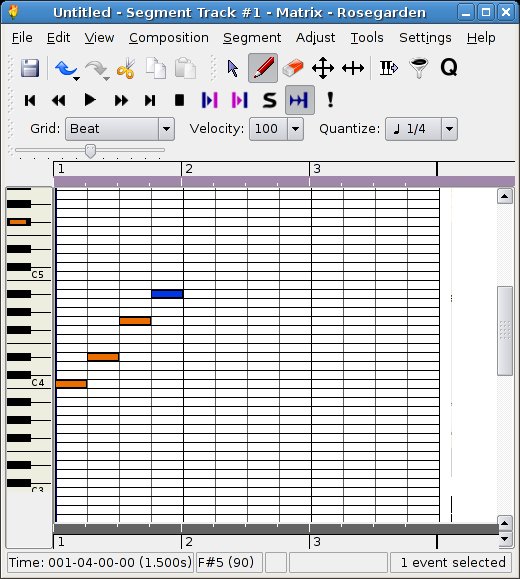Viewport: 520px width, 579px height.
Task: Activate the four-arrow Move tool
Action: 323,68
